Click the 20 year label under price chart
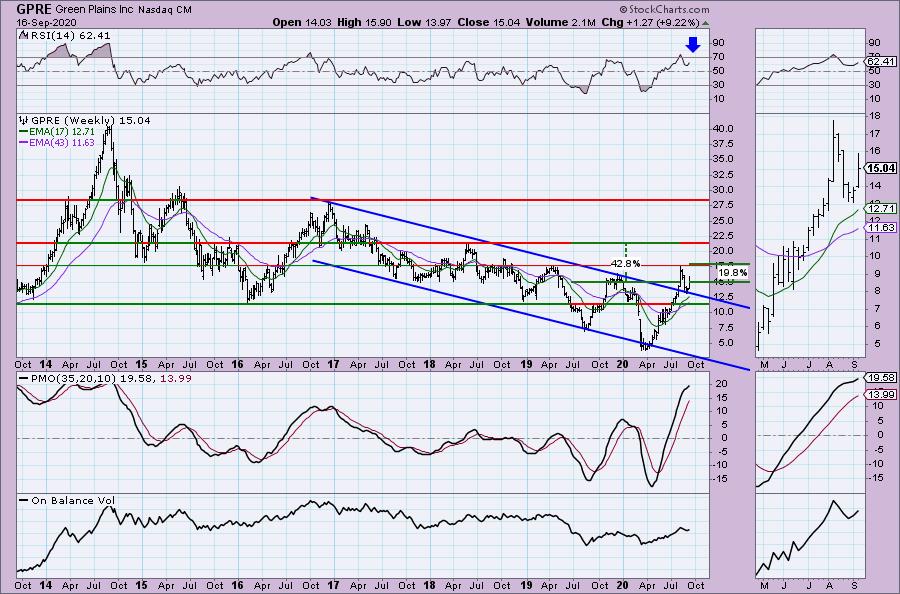 click(x=622, y=364)
